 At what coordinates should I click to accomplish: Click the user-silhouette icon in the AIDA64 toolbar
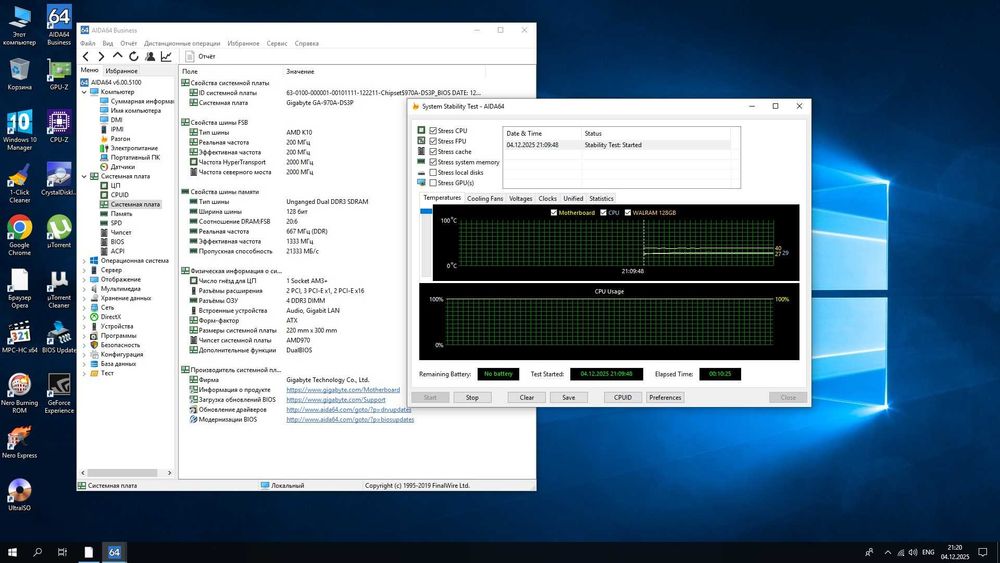pyautogui.click(x=150, y=57)
